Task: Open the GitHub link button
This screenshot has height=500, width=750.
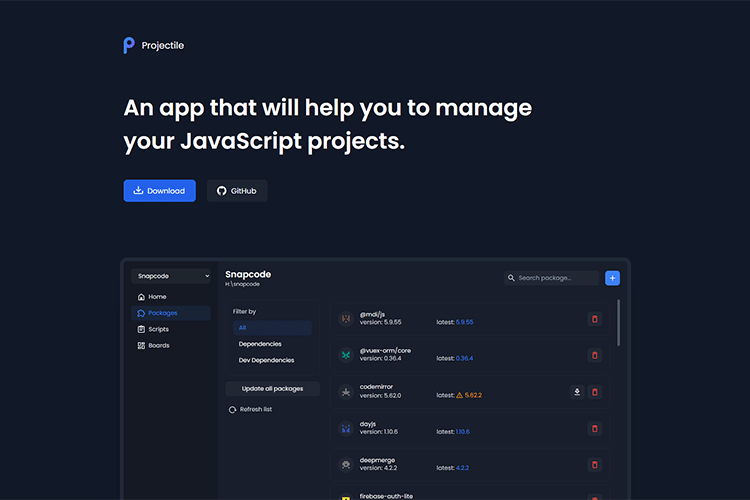Action: (237, 191)
